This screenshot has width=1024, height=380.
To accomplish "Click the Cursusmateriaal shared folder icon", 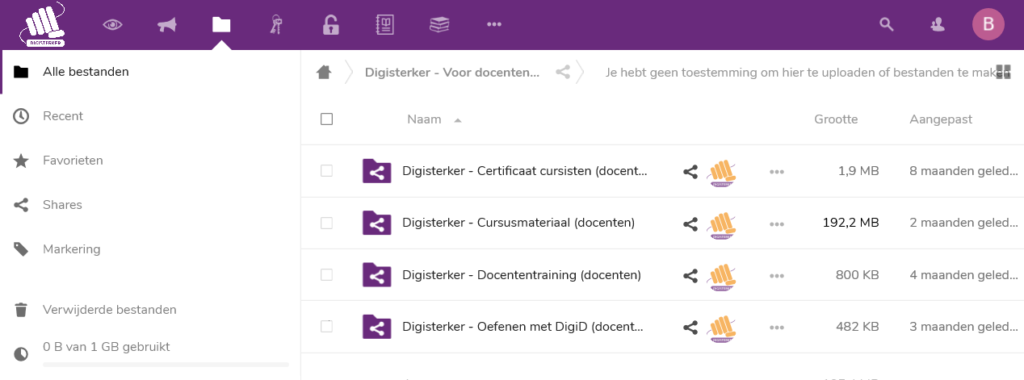I will [377, 223].
